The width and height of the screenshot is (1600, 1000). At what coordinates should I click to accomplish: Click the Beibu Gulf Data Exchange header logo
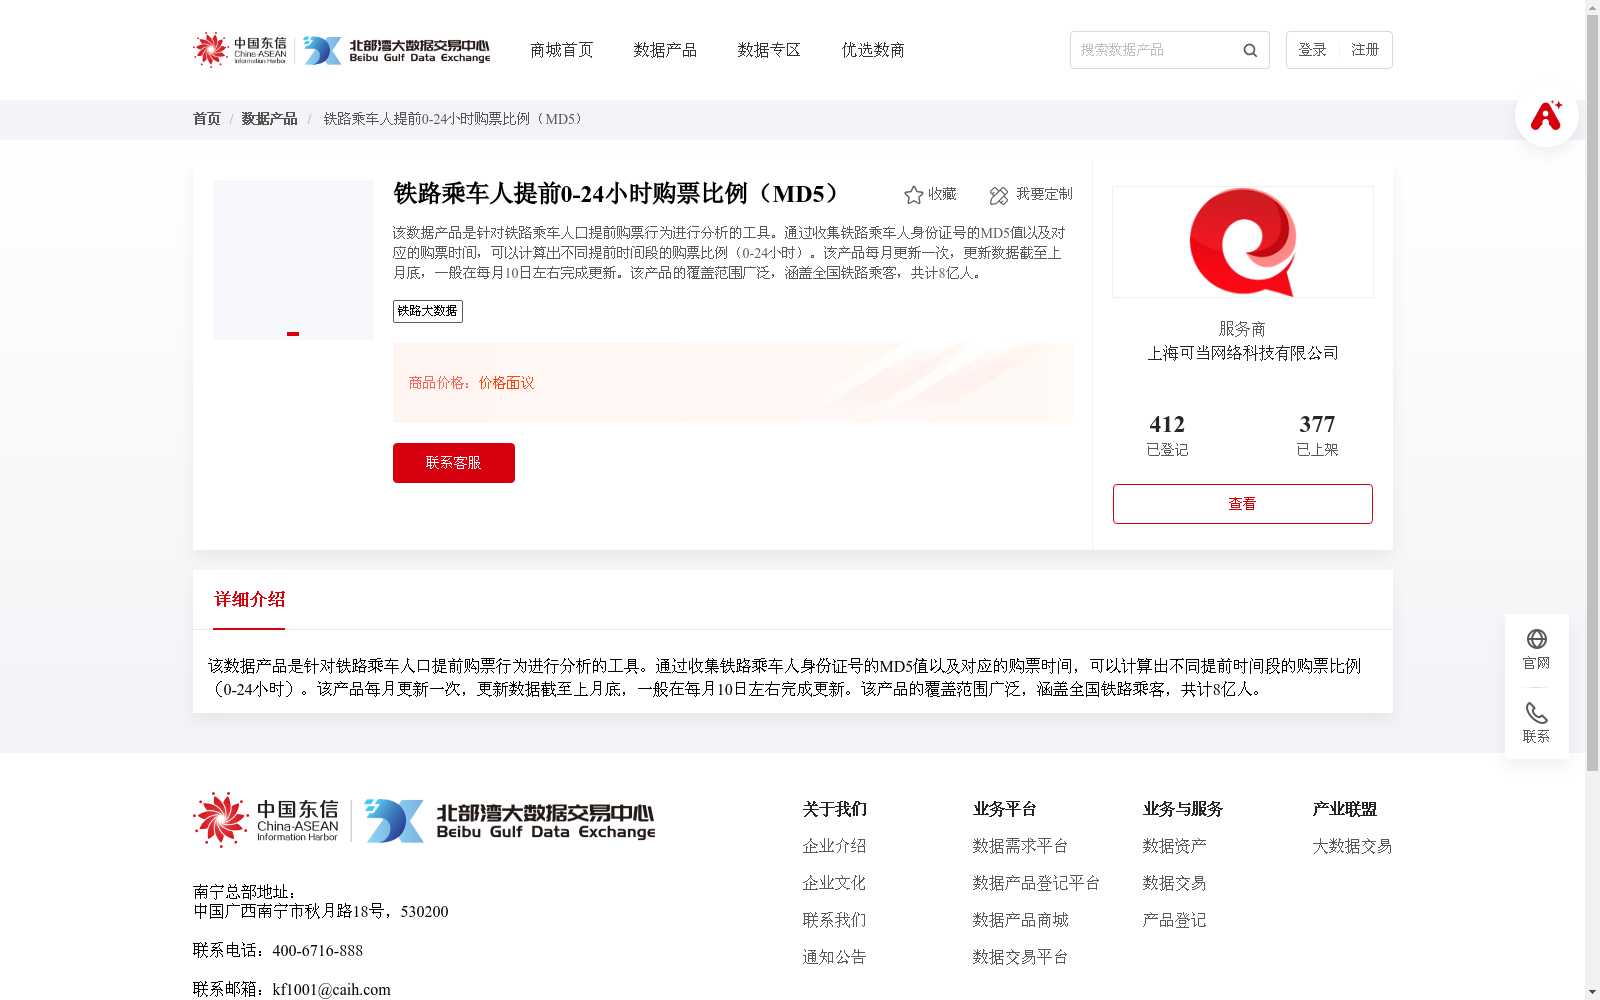point(396,50)
